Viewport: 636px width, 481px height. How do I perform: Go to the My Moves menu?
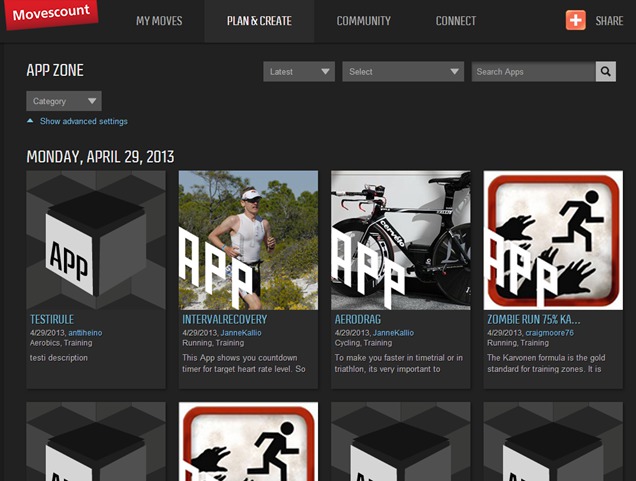click(x=159, y=21)
